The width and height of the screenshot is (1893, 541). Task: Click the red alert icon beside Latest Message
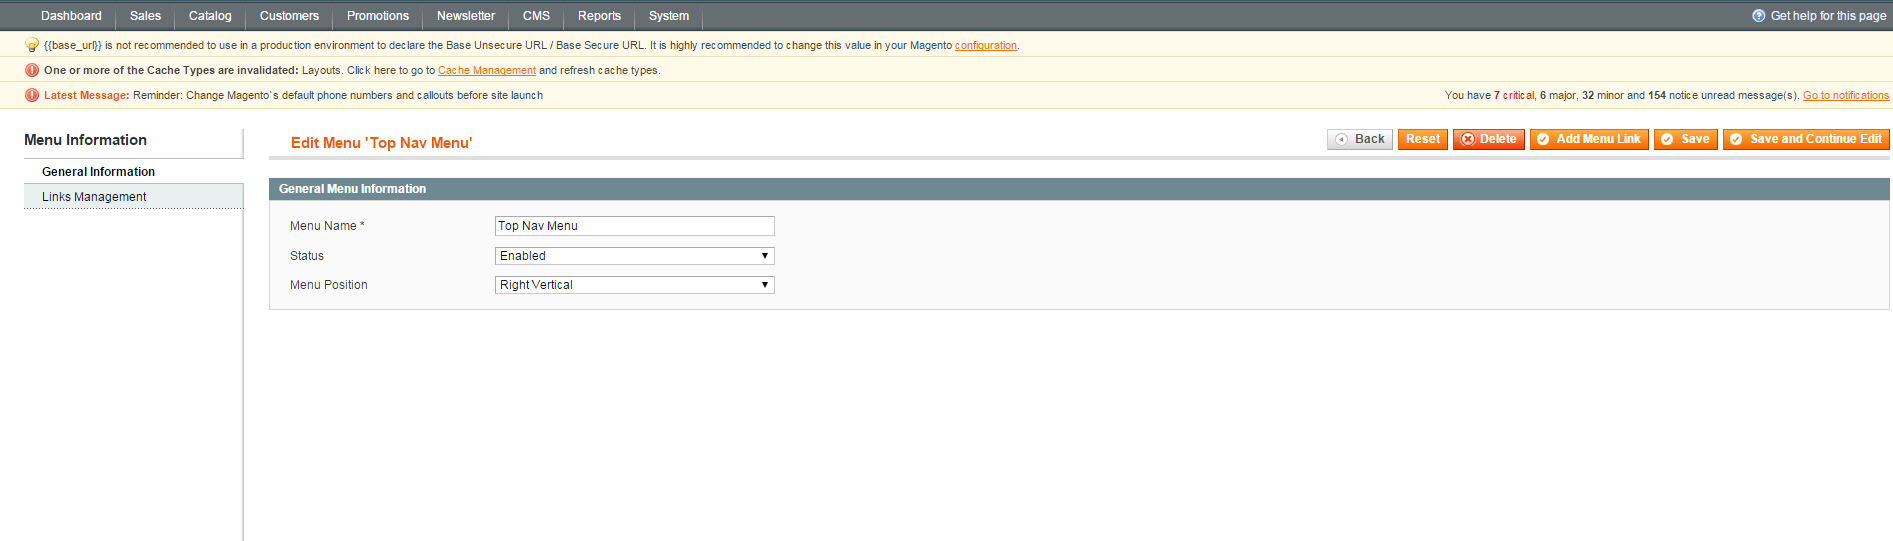[x=32, y=95]
